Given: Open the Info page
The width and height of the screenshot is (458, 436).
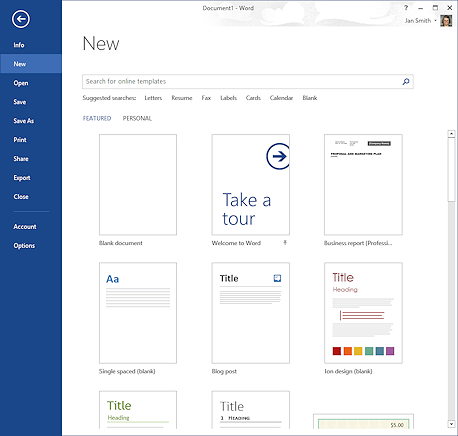Looking at the screenshot, I should pos(19,45).
